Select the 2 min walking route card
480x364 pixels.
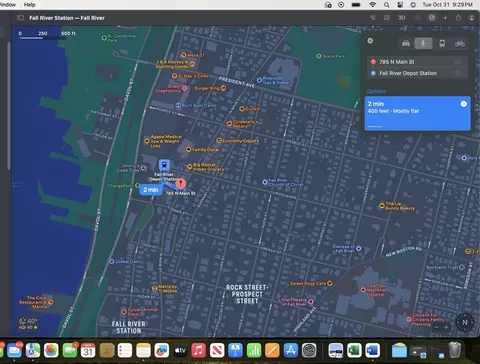click(418, 113)
